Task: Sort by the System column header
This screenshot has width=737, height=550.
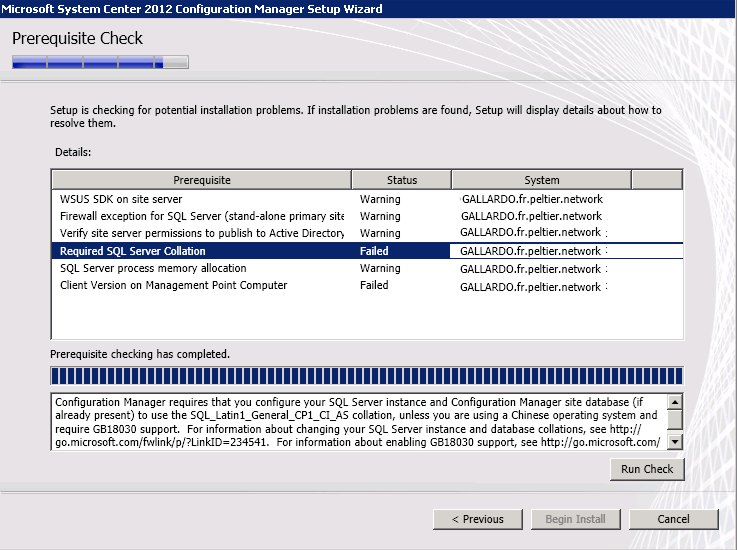Action: pyautogui.click(x=541, y=180)
